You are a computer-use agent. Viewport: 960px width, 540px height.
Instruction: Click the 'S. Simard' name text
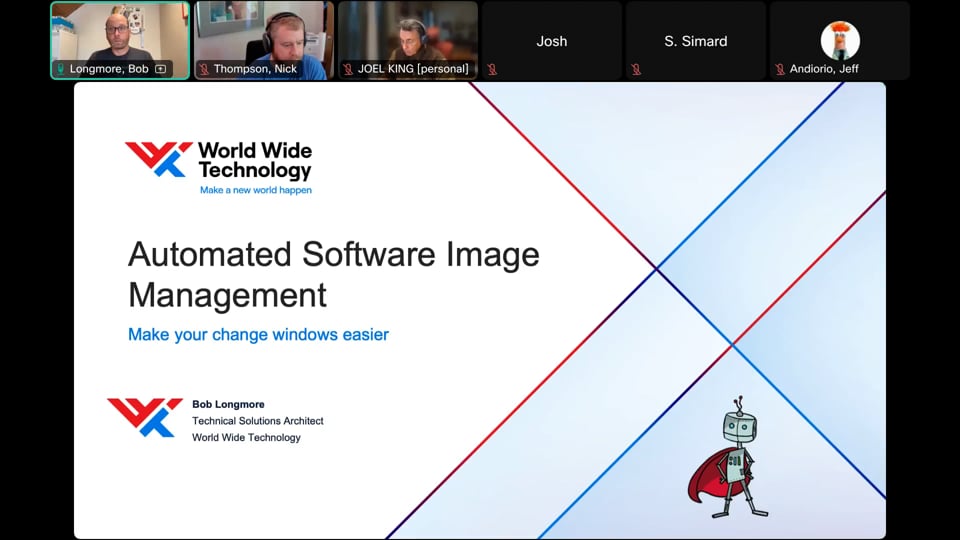click(x=696, y=41)
